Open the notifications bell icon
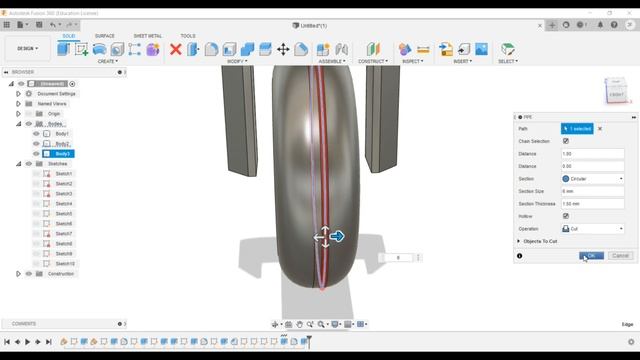The width and height of the screenshot is (640, 360). (x=600, y=25)
